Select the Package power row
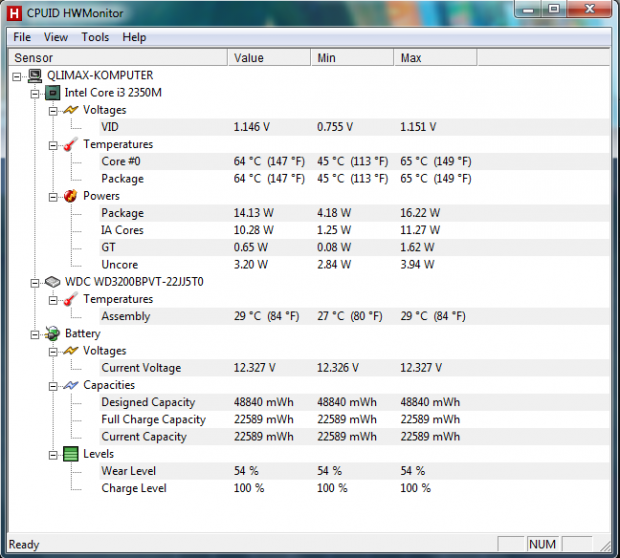The width and height of the screenshot is (620, 558). (354, 213)
